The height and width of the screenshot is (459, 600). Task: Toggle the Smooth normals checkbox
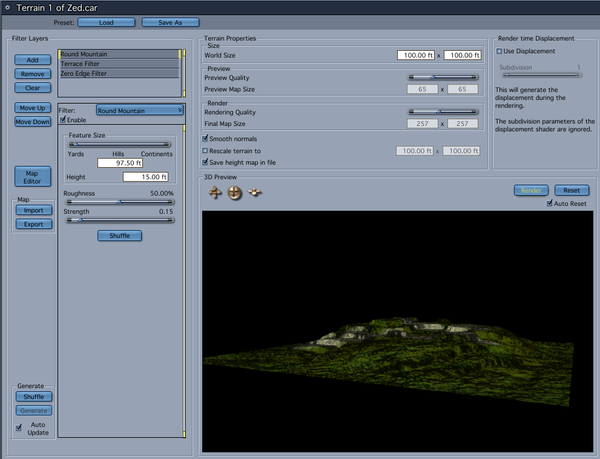coord(206,138)
